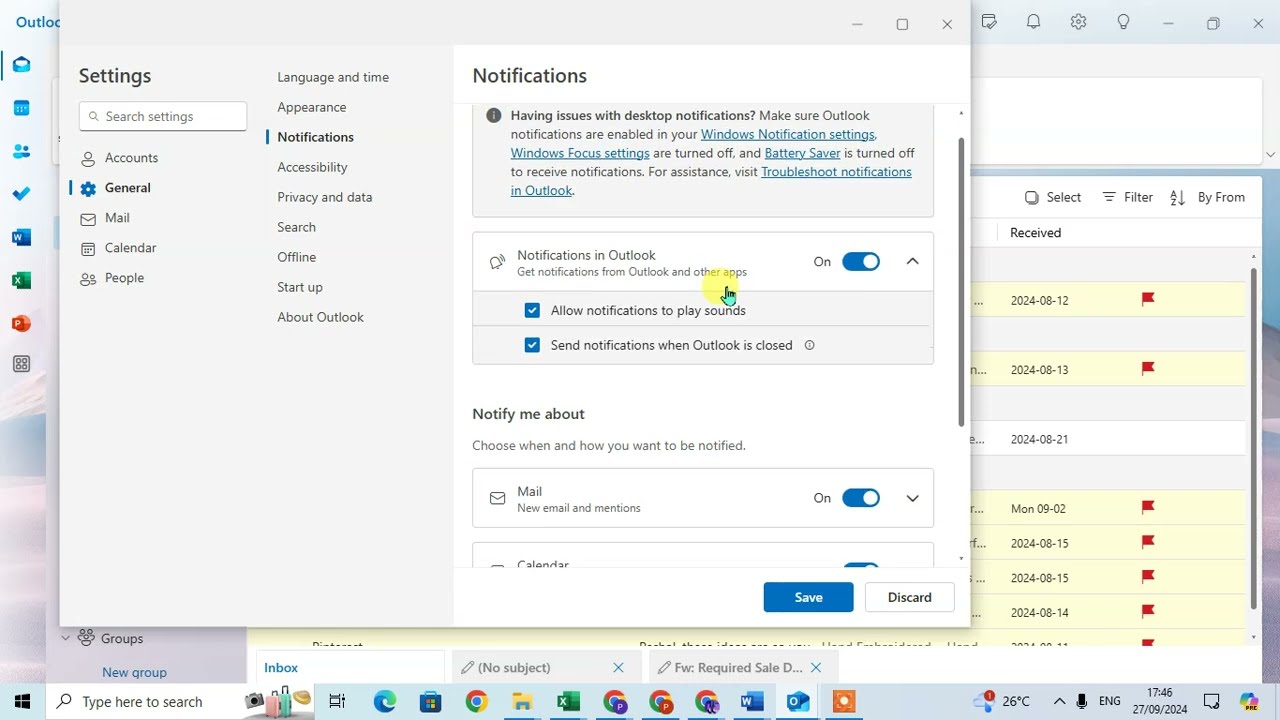
Task: Click the Search settings field
Action: click(163, 116)
